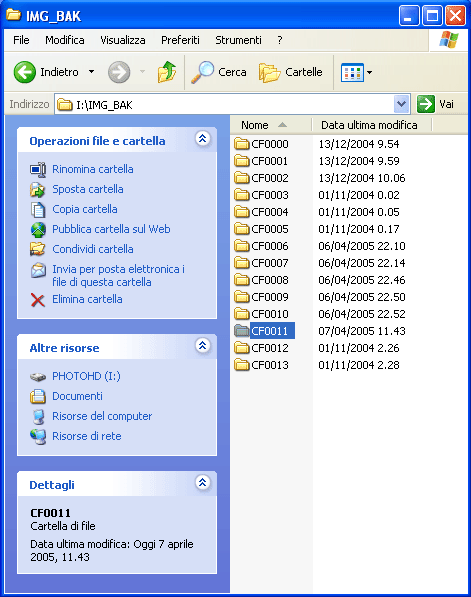The width and height of the screenshot is (471, 597).
Task: Open the Strumenti menu
Action: pos(238,40)
